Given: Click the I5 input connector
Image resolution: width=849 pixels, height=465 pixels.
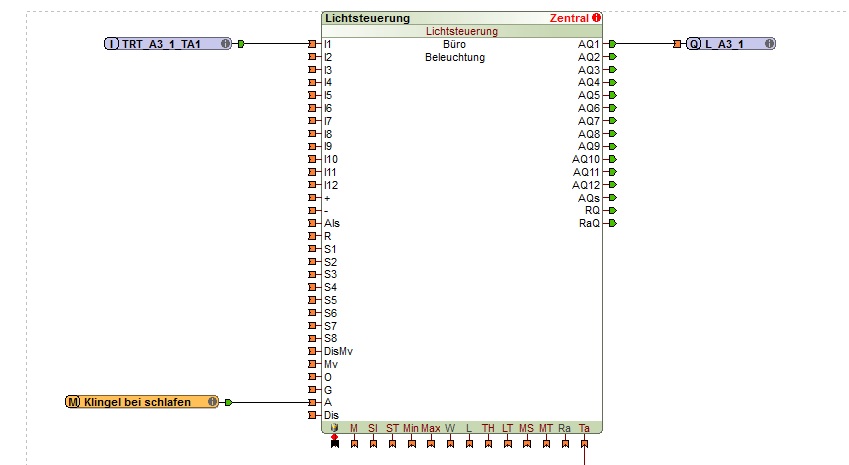Looking at the screenshot, I should [312, 95].
